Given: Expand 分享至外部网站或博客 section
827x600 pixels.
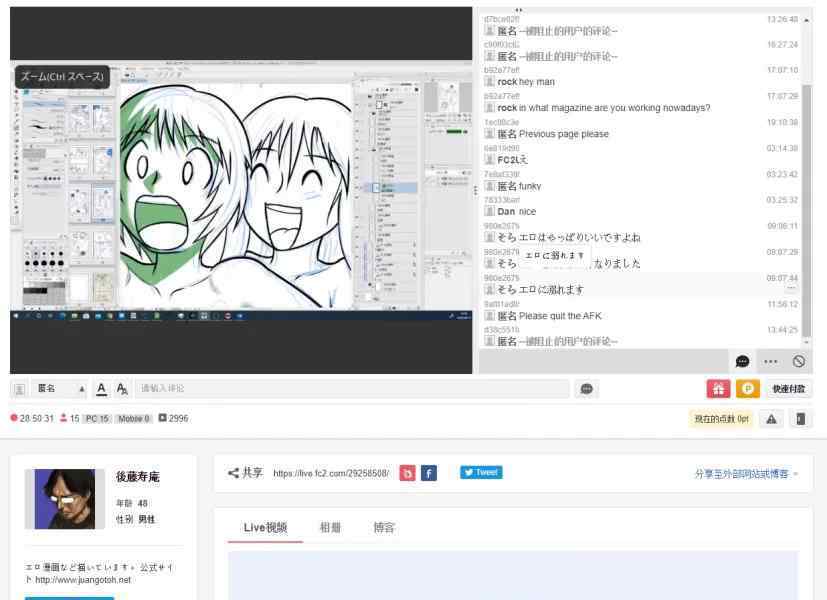Looking at the screenshot, I should point(746,473).
